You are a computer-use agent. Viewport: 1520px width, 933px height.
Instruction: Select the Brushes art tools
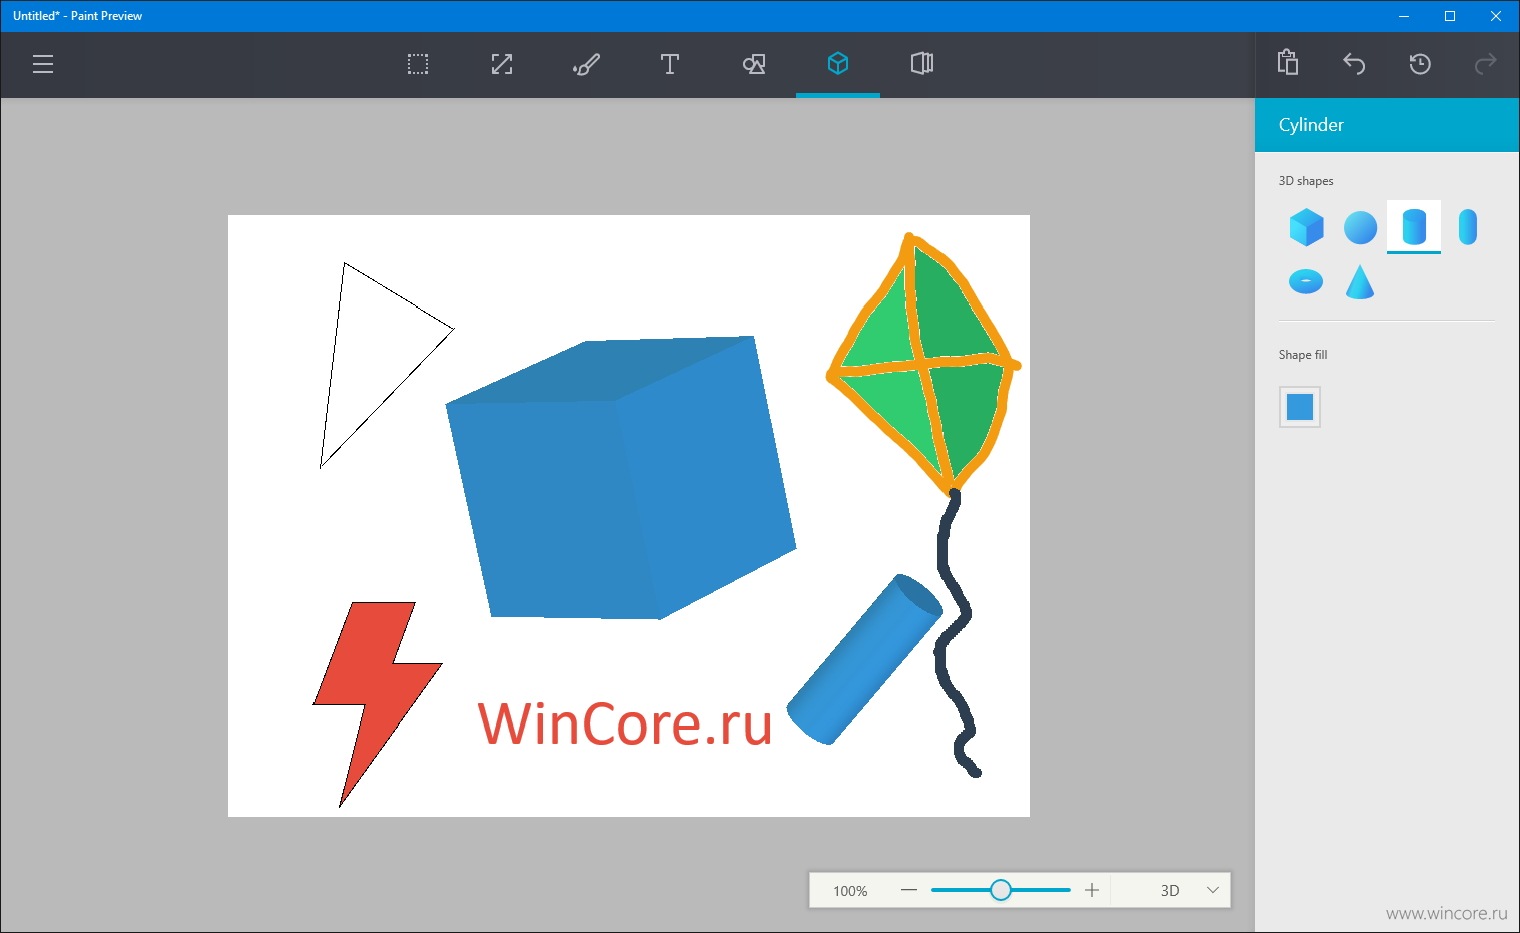(x=586, y=65)
